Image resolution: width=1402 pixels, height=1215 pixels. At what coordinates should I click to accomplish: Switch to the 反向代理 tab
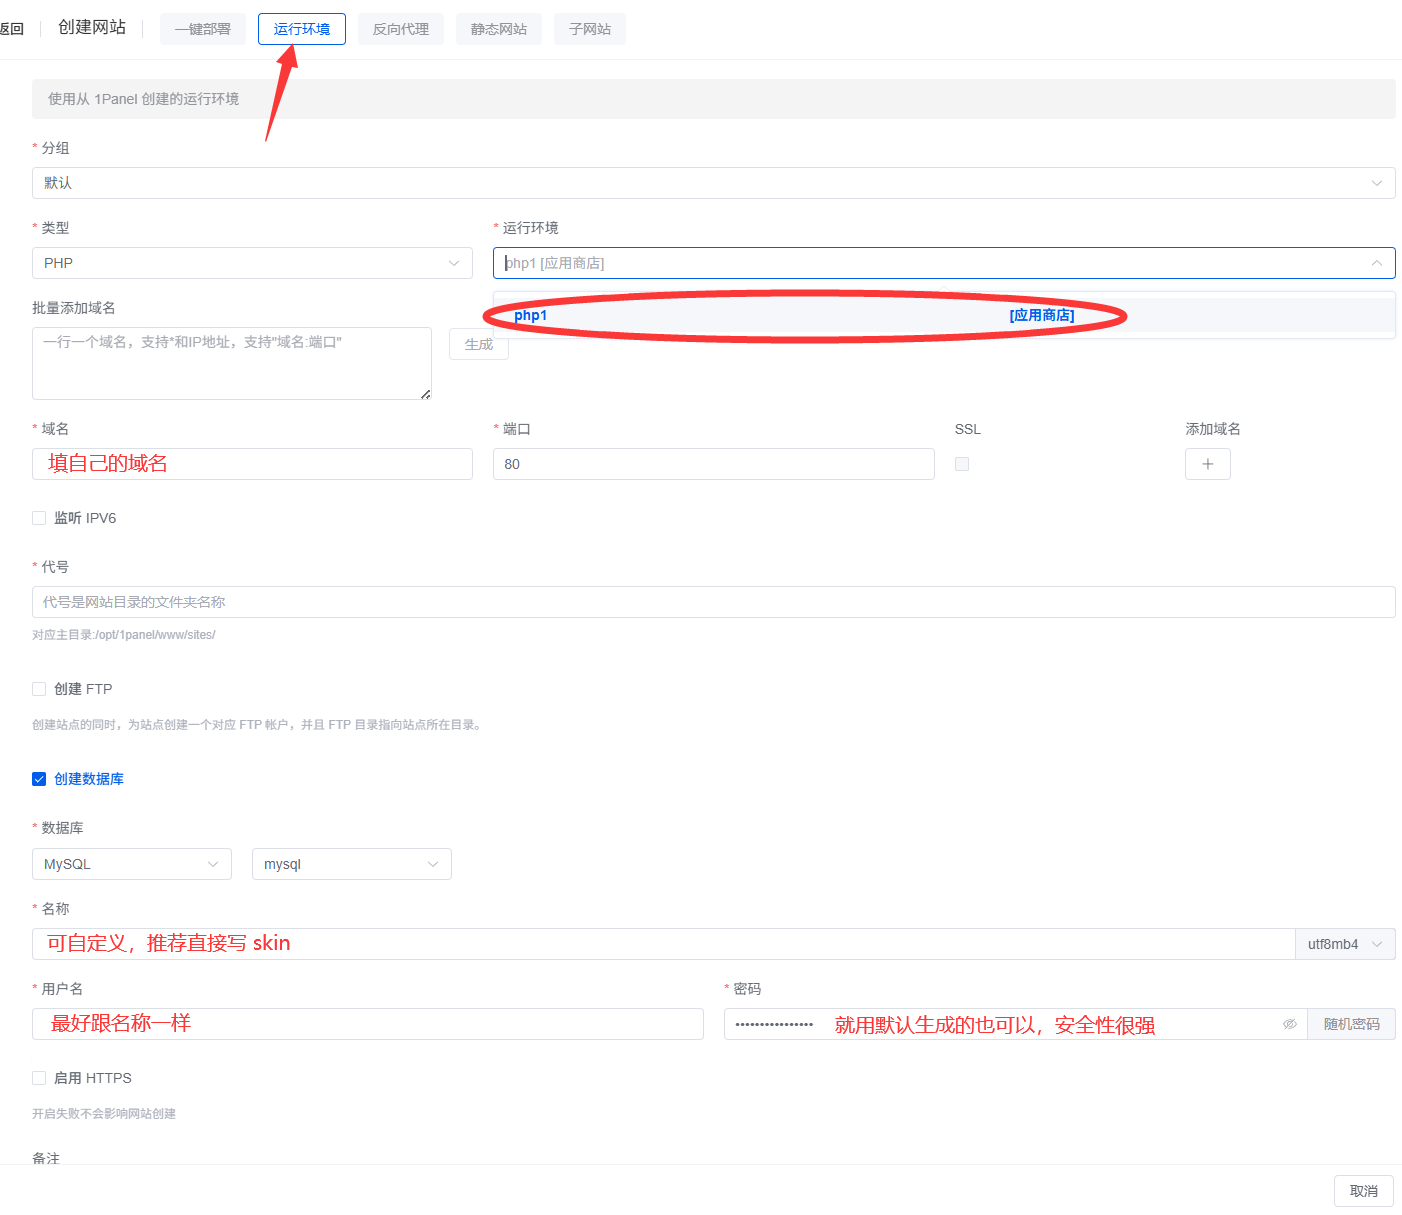click(x=400, y=29)
